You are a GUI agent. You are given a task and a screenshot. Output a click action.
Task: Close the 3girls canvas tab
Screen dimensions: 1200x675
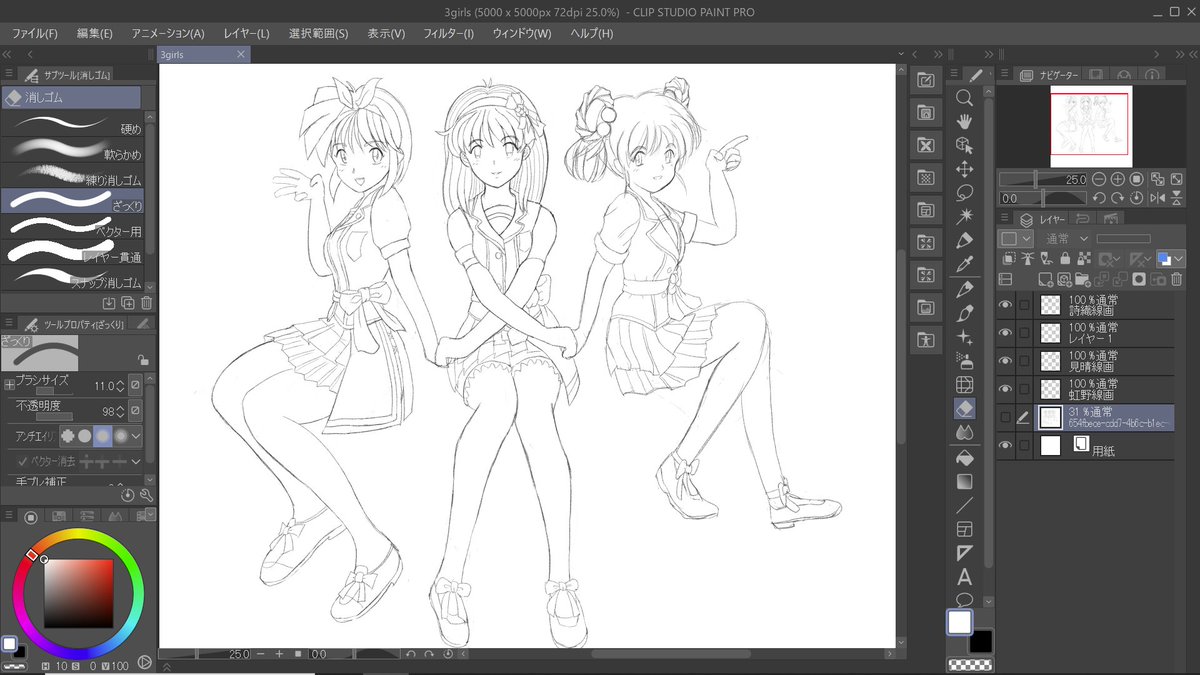pyautogui.click(x=241, y=55)
